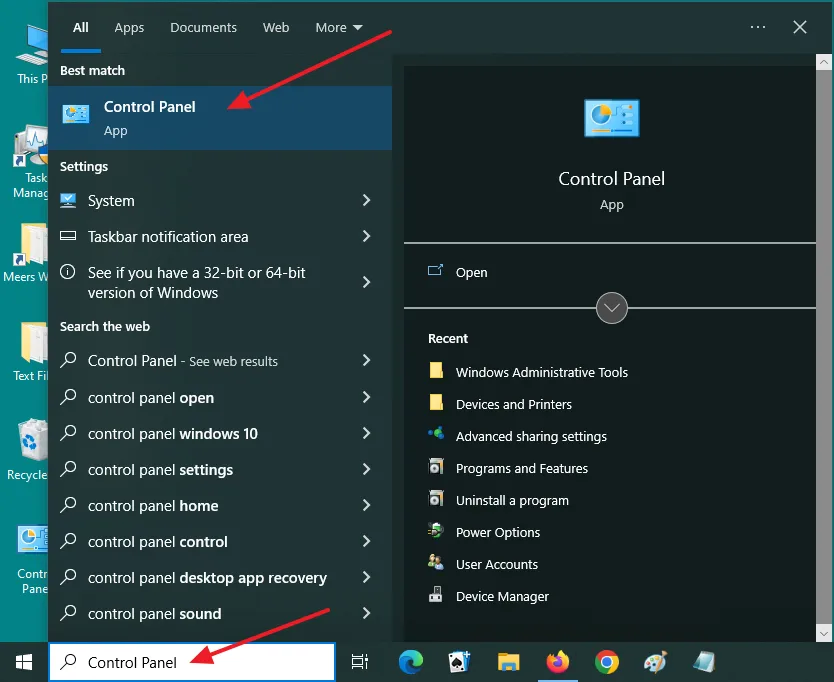Click the Power Options icon in Recent

[436, 530]
